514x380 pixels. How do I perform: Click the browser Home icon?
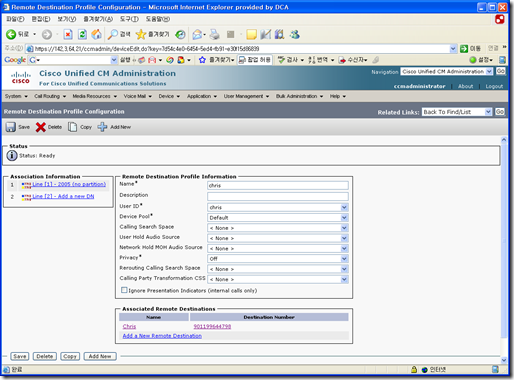[x=96, y=34]
